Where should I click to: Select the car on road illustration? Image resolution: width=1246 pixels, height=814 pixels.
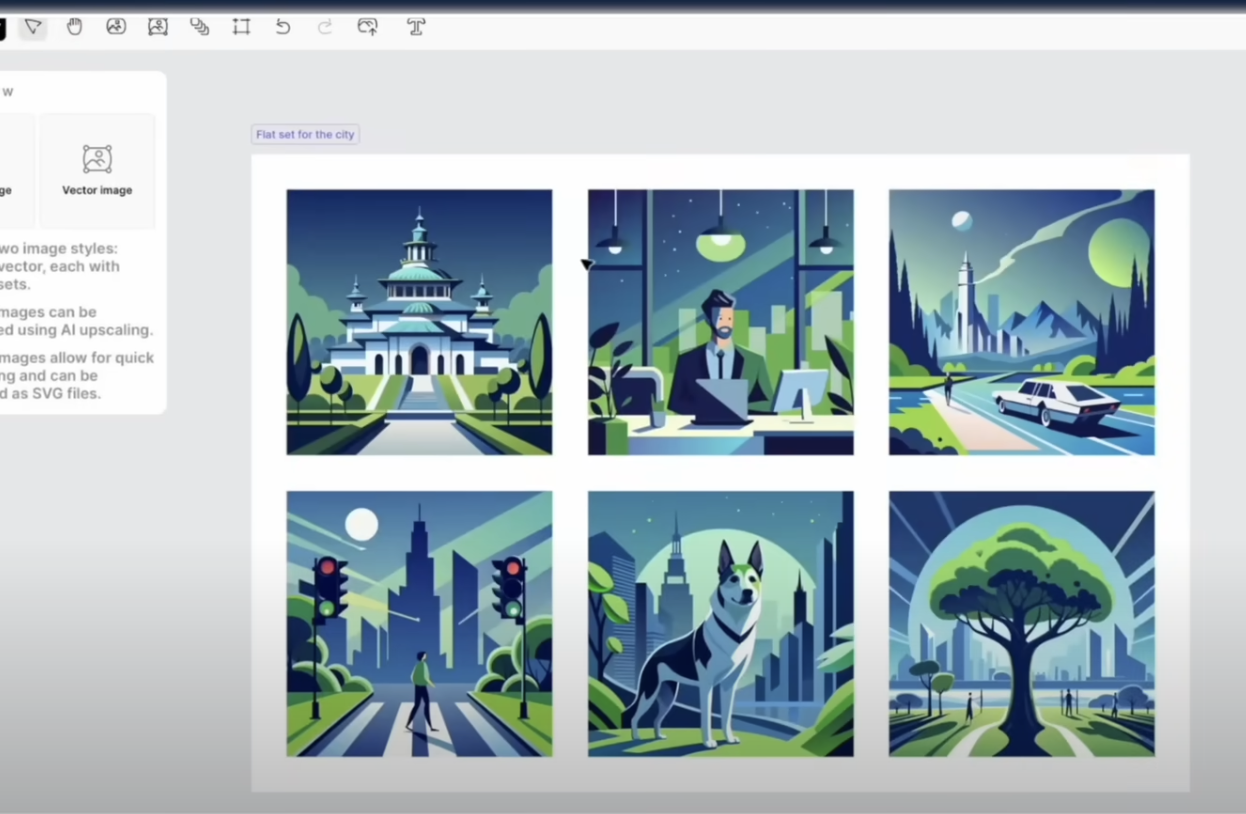pyautogui.click(x=1021, y=322)
